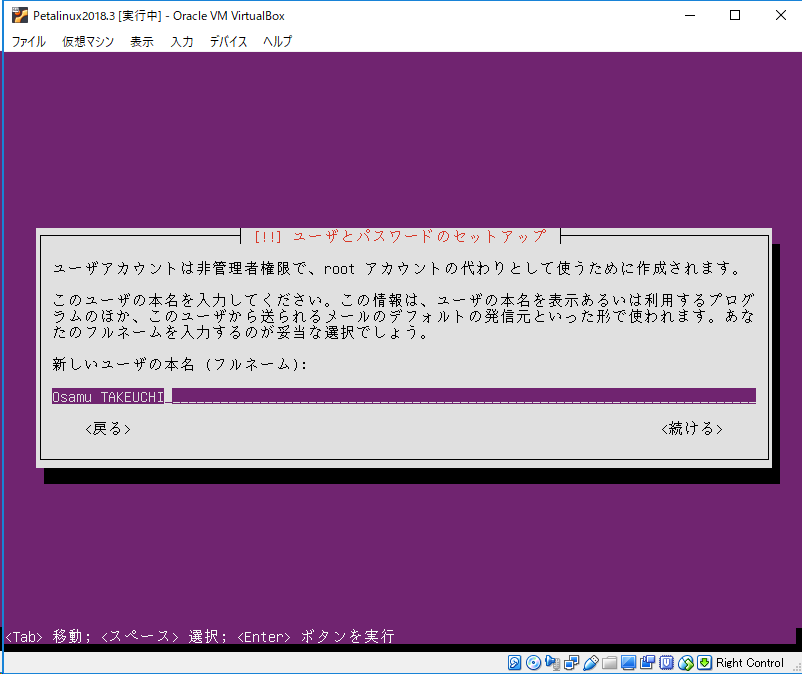Image resolution: width=802 pixels, height=674 pixels.
Task: Select the 戻る button
Action: [x=107, y=428]
